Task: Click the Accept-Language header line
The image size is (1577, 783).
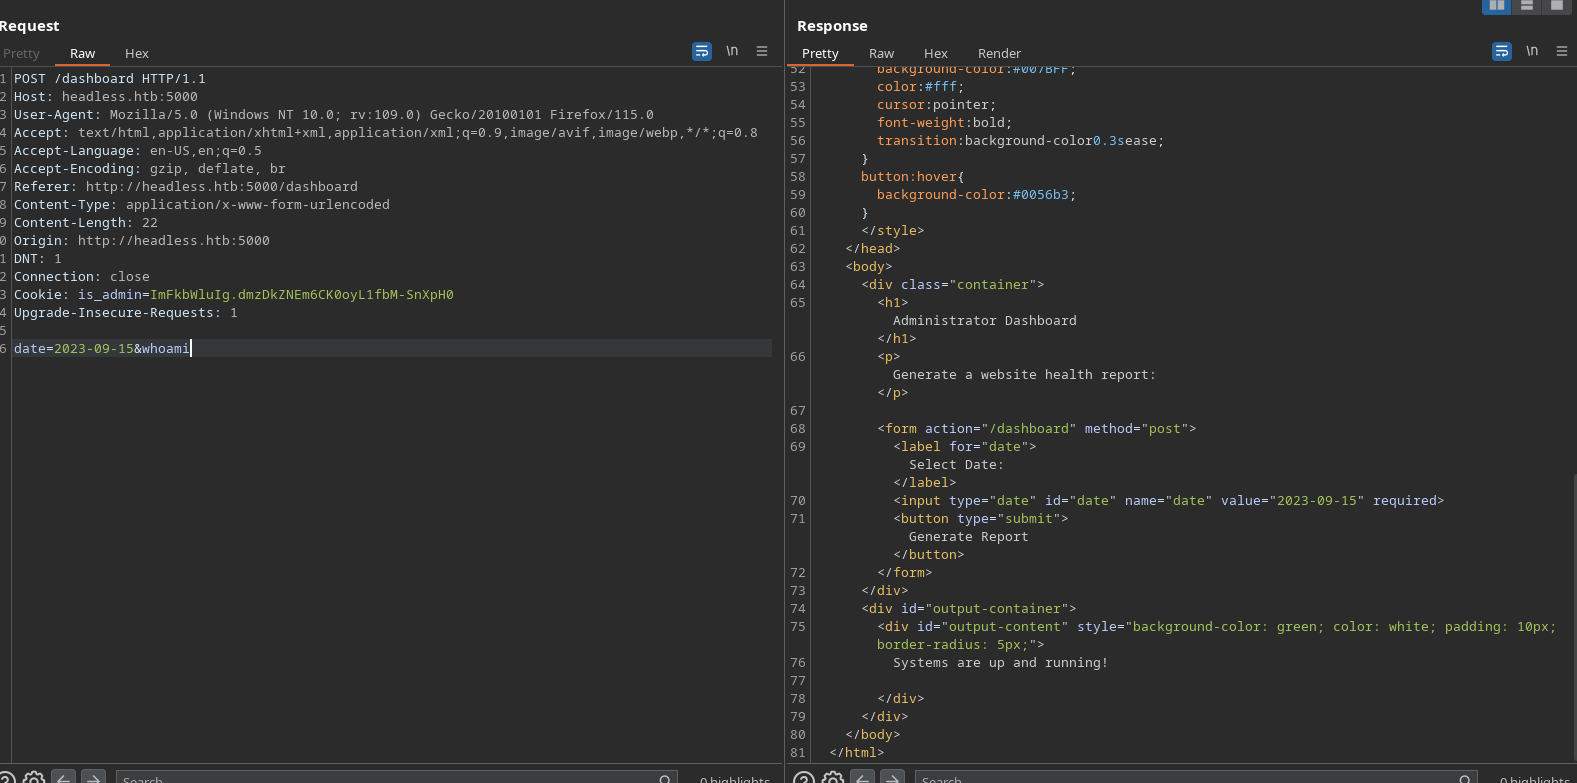Action: tap(138, 151)
